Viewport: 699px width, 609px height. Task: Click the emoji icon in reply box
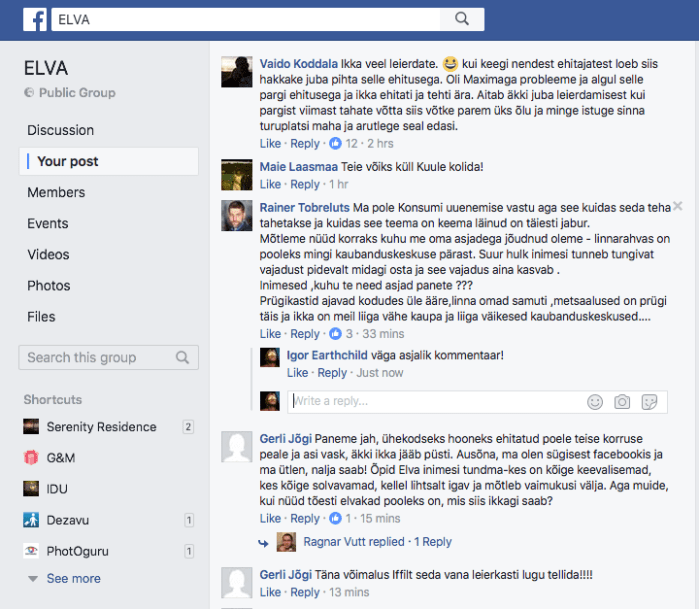coord(595,402)
